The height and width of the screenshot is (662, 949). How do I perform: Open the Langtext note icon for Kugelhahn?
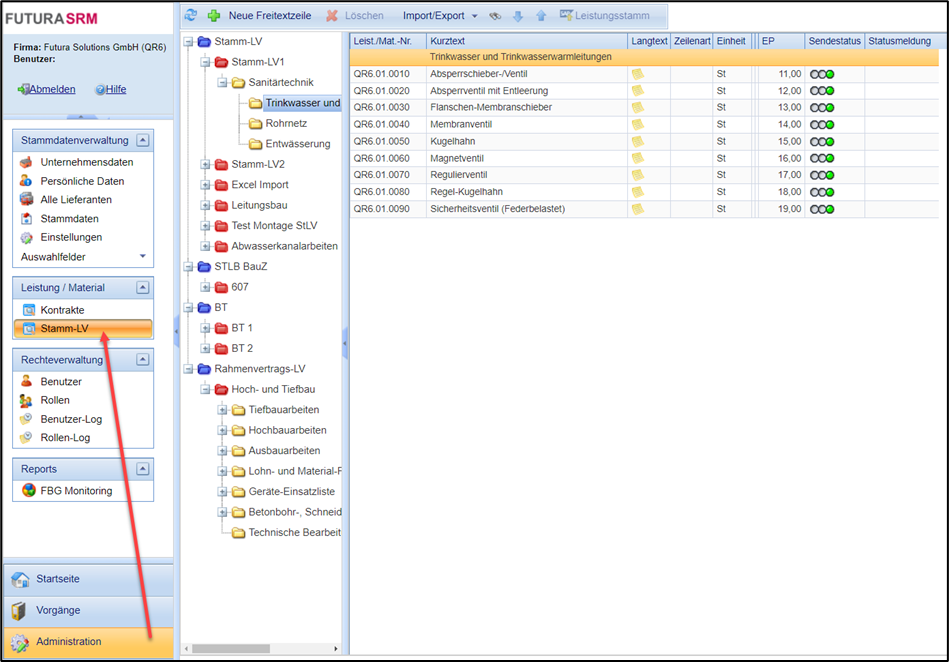(638, 141)
